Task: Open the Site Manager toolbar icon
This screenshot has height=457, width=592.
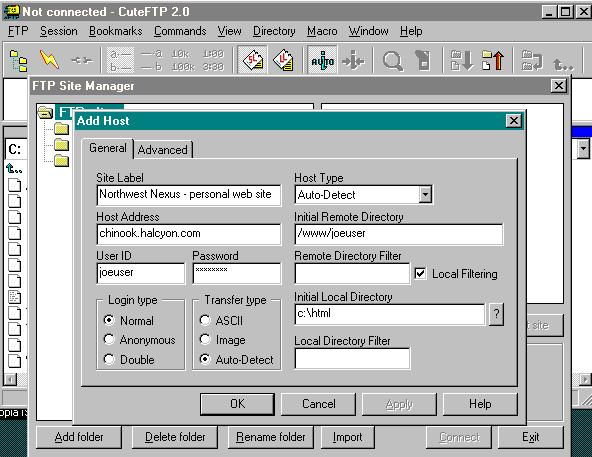Action: coord(18,60)
